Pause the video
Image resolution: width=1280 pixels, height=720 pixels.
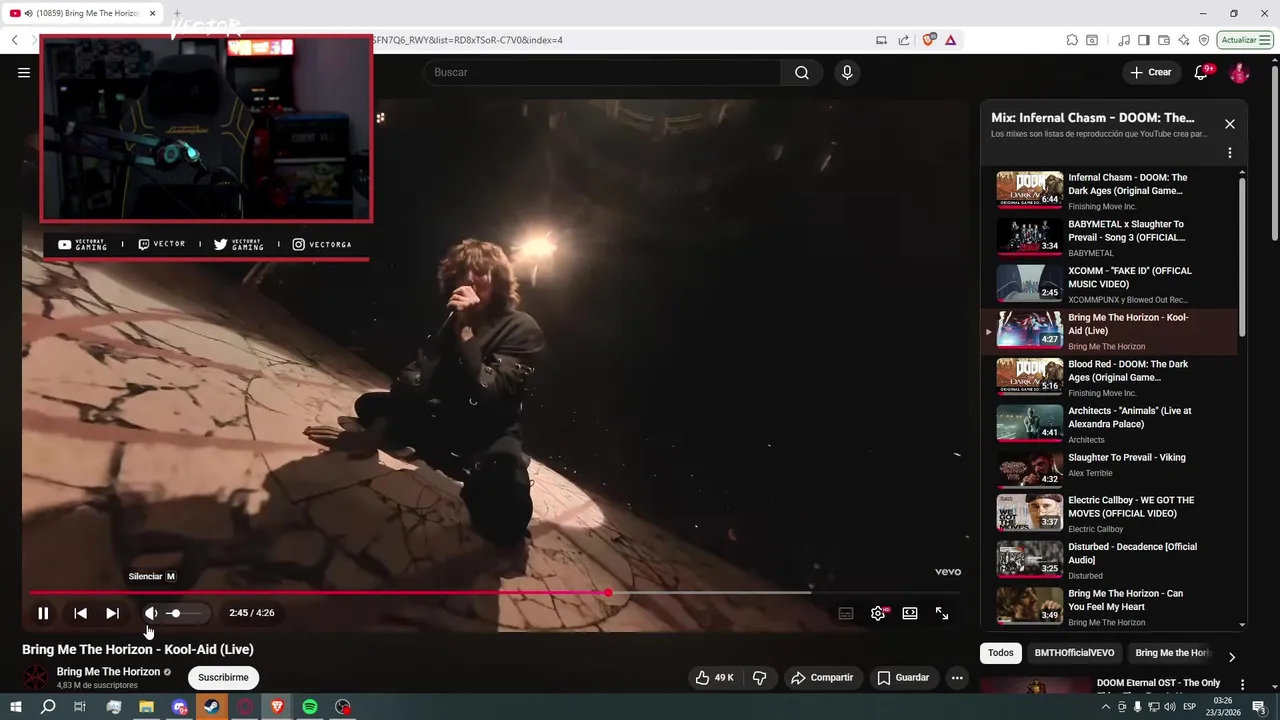pos(43,613)
